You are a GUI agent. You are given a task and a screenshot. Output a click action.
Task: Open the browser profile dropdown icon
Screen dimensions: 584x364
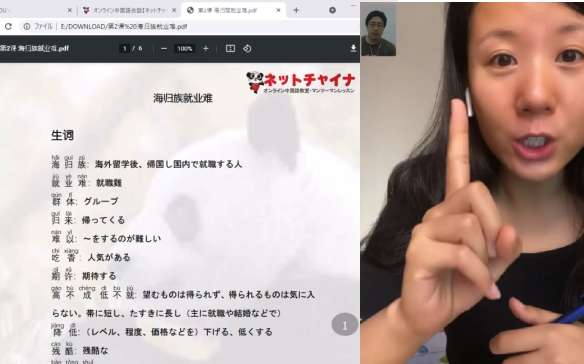click(332, 10)
